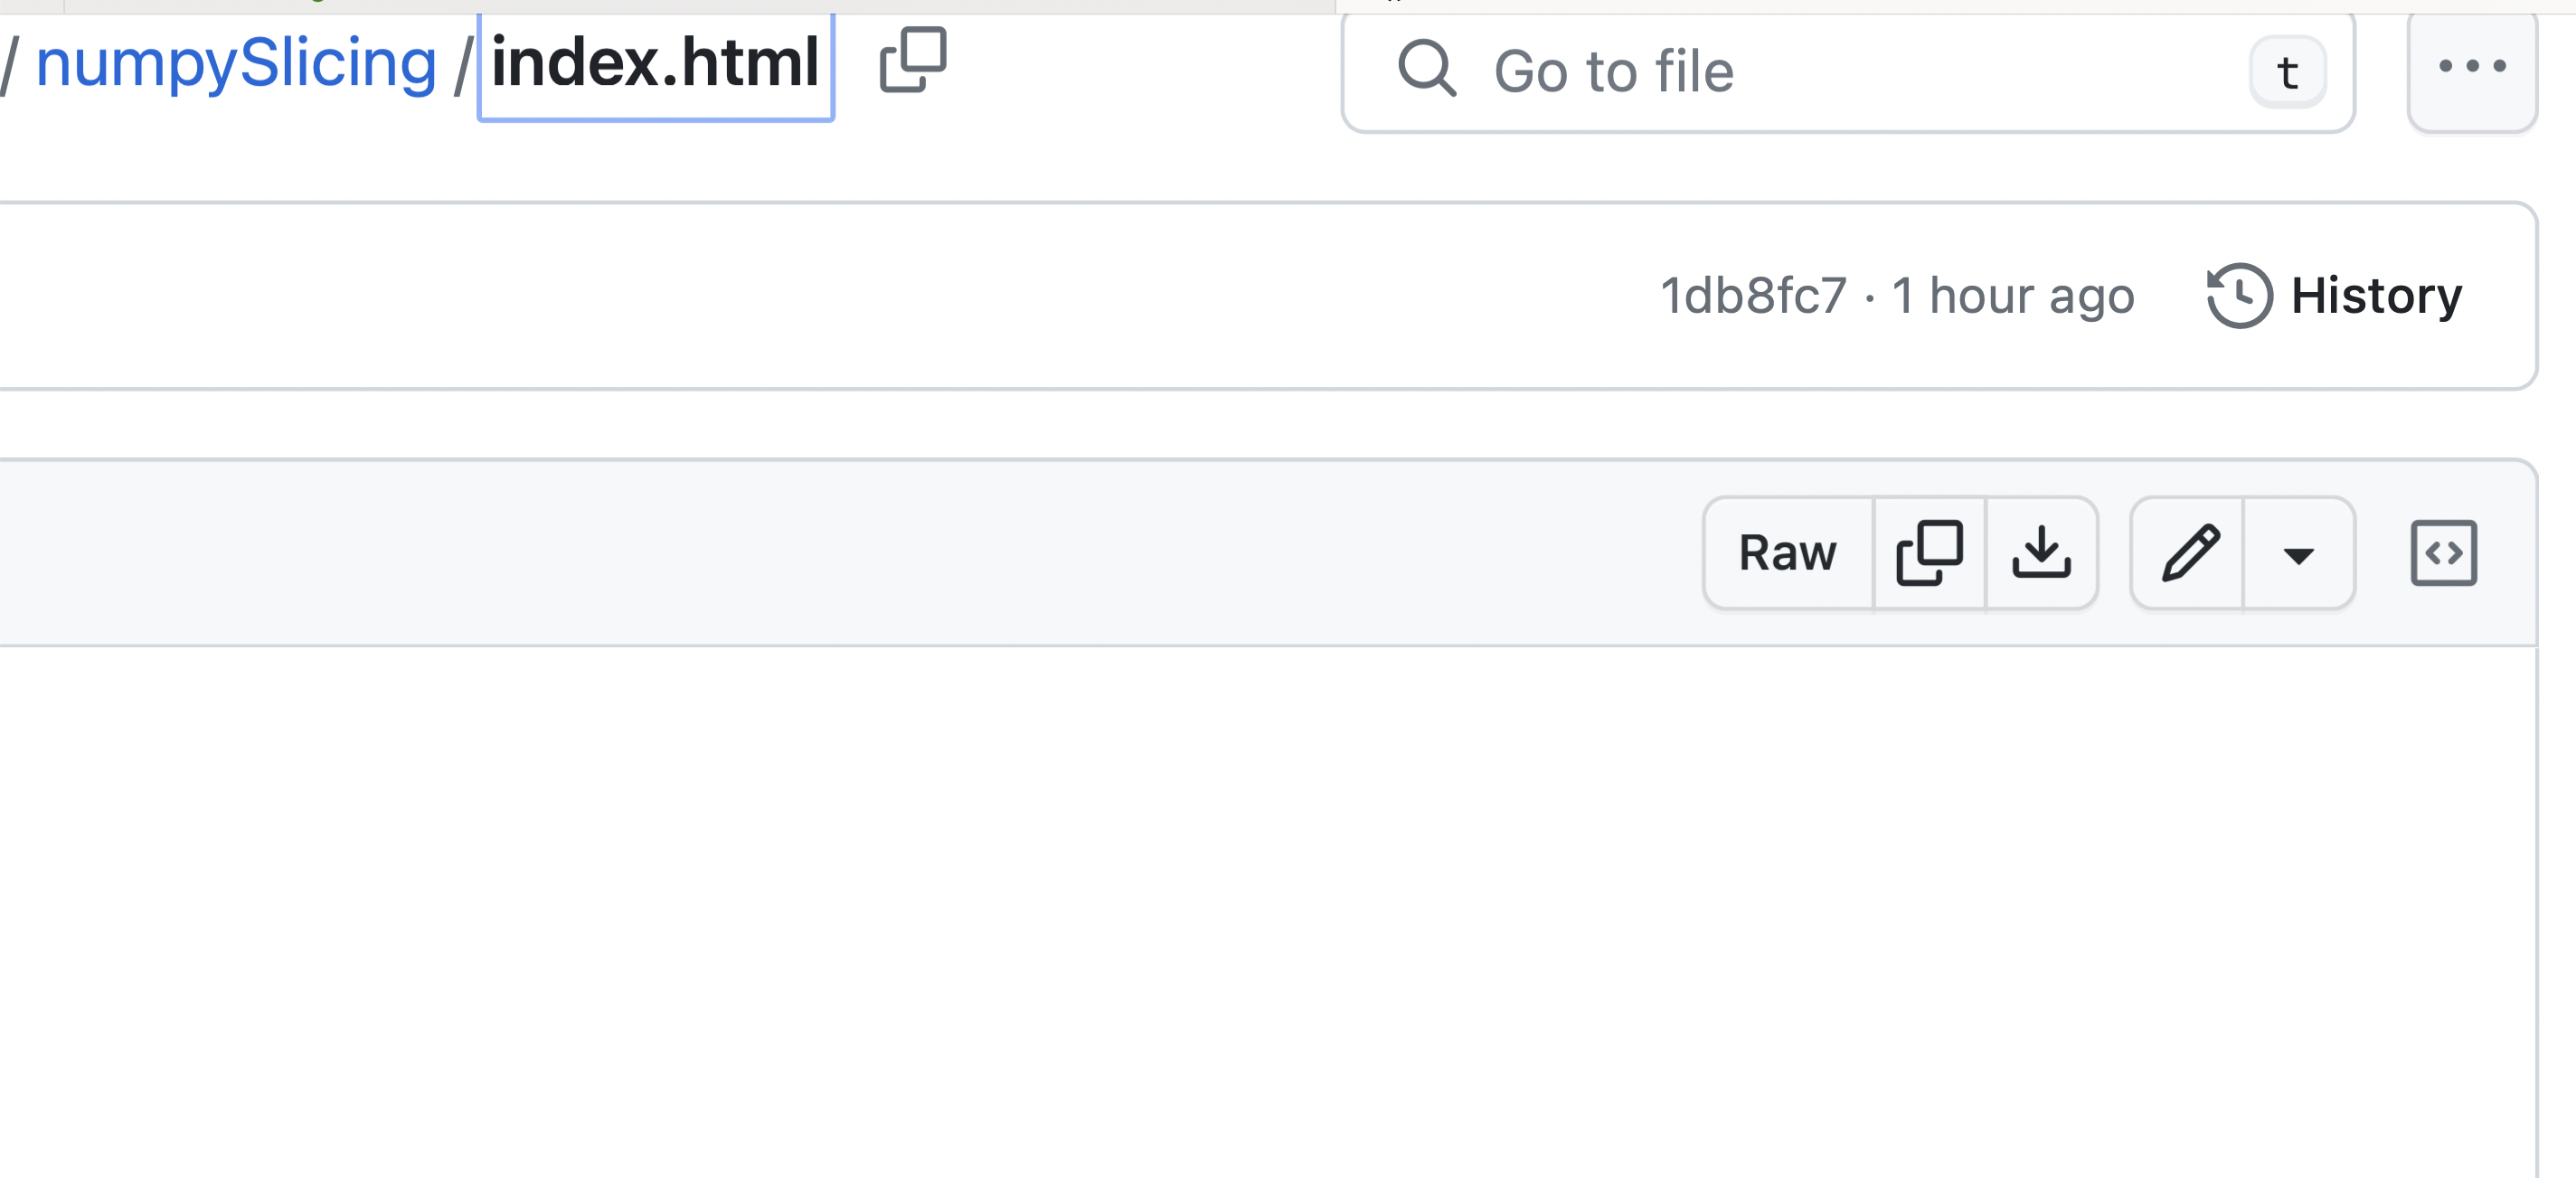
Task: Open the three-dots more options menu
Action: (2472, 68)
